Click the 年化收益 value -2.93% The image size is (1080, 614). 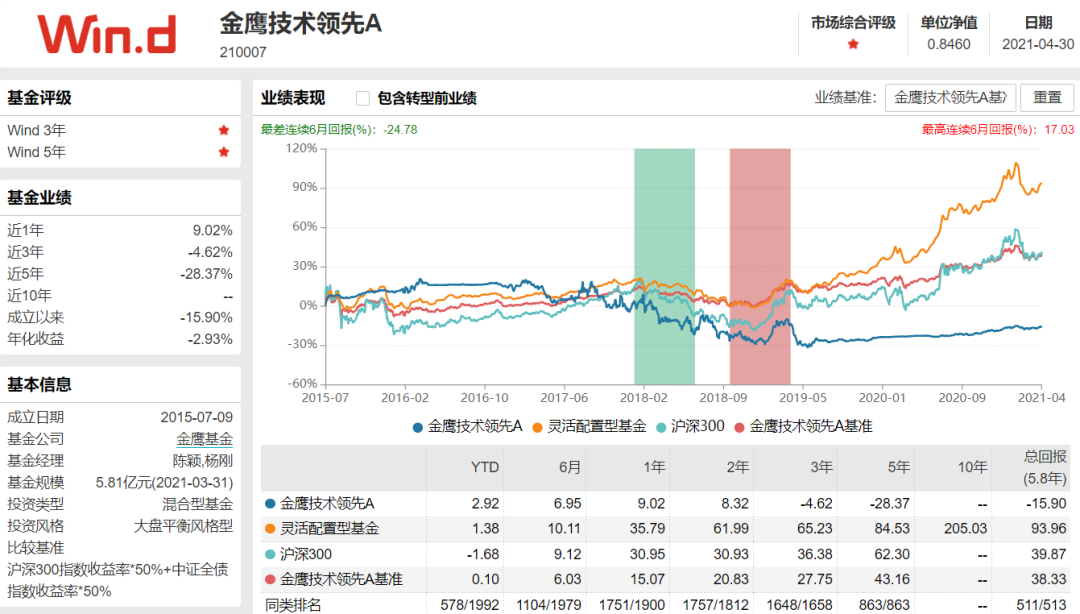tap(210, 339)
